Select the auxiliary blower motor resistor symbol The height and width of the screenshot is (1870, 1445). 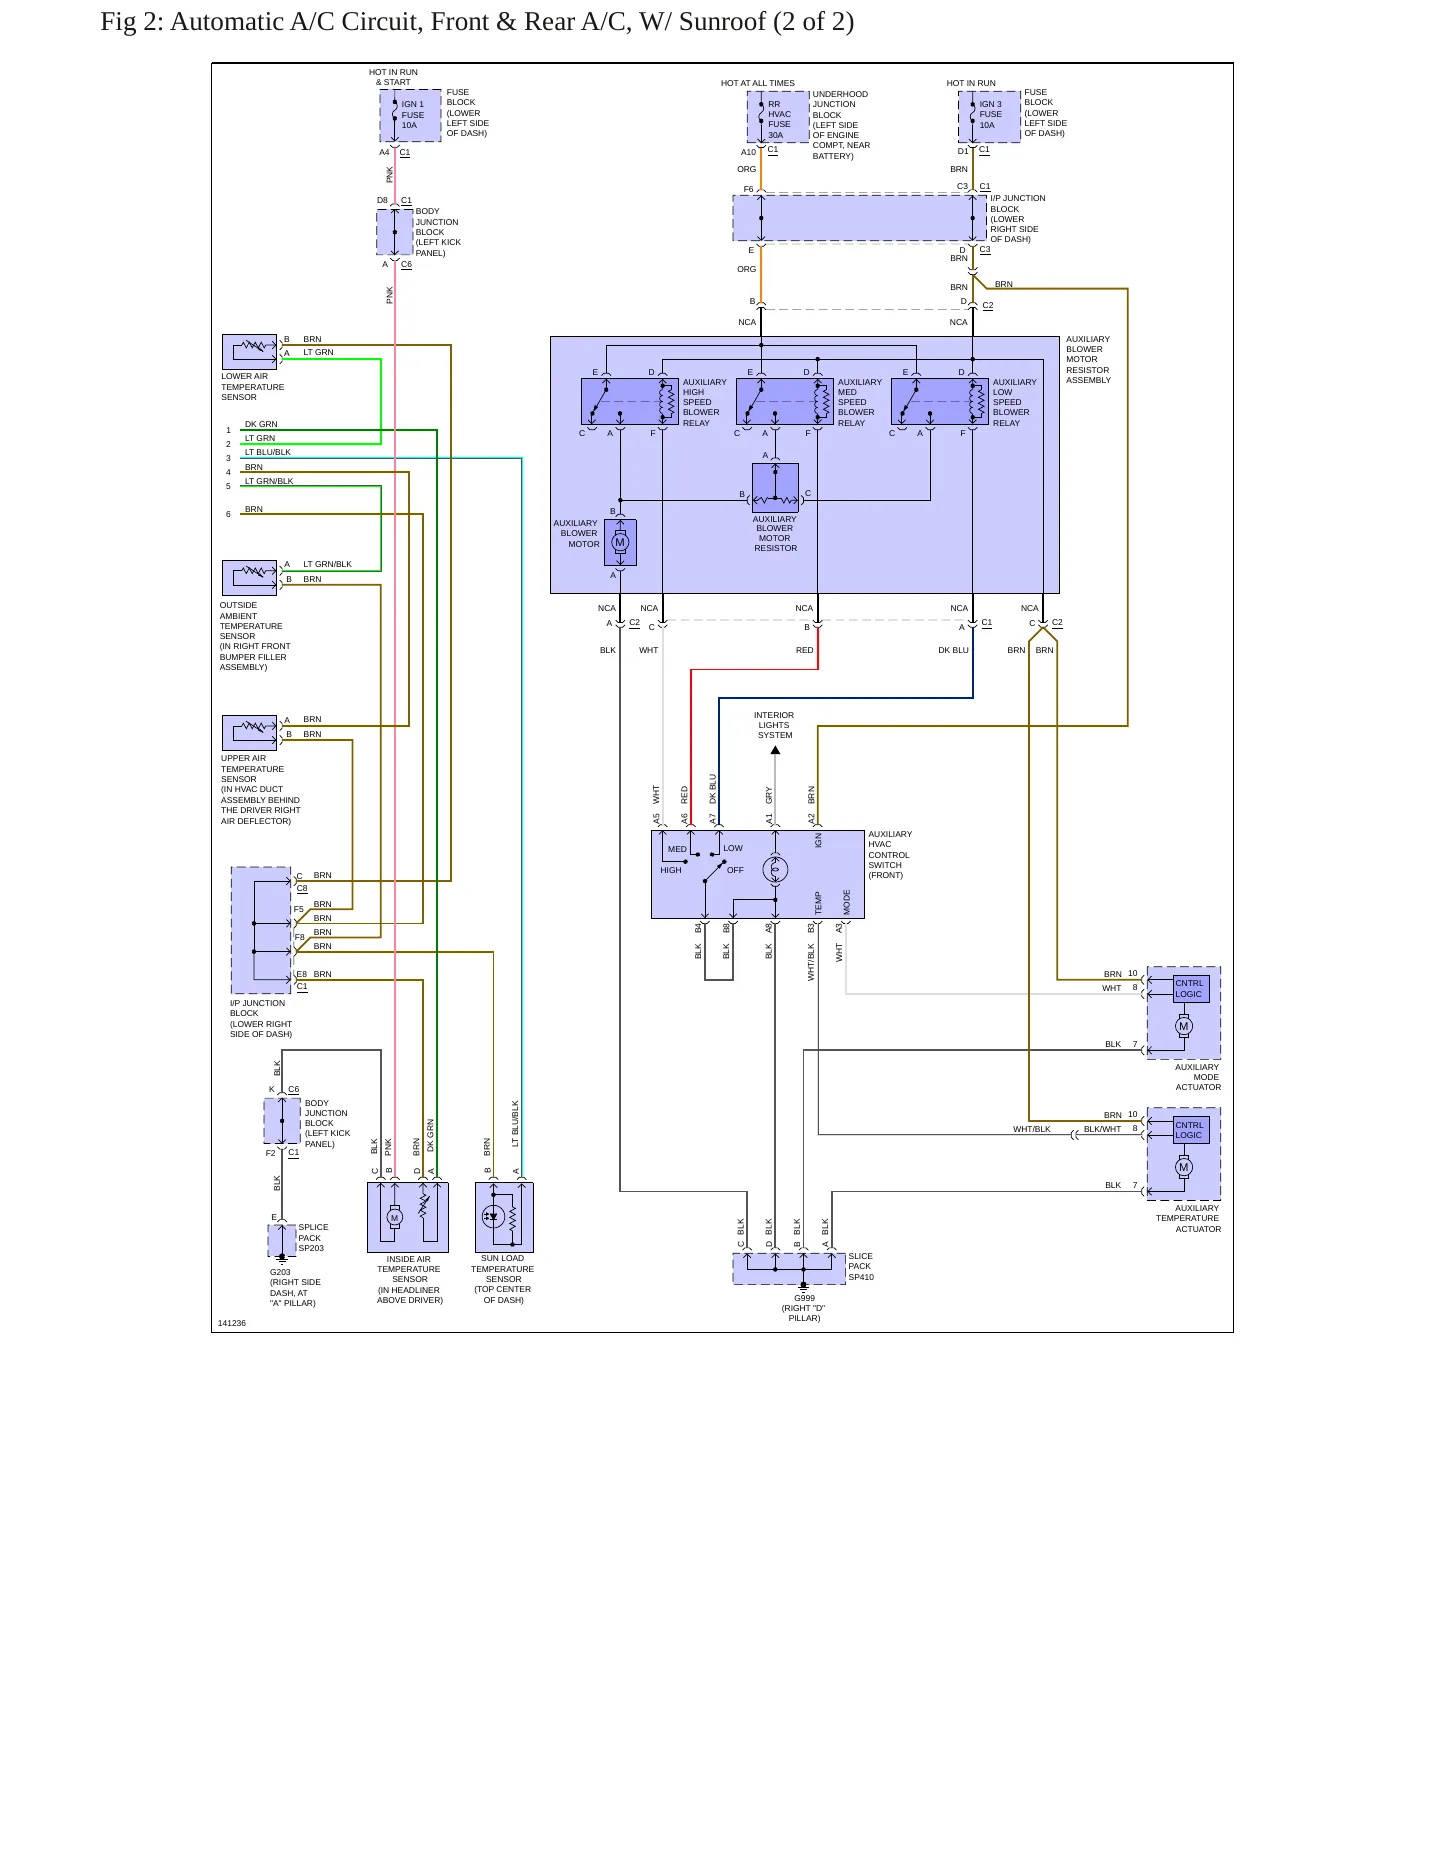(x=775, y=488)
